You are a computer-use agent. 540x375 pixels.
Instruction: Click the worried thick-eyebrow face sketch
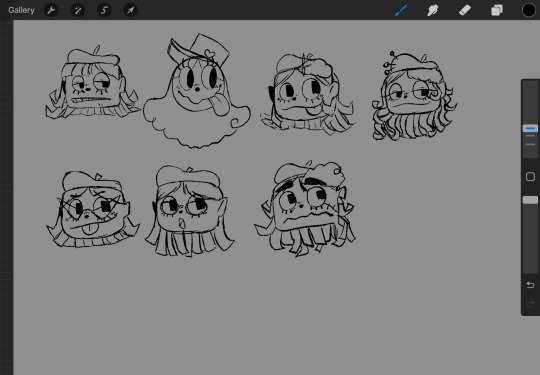[305, 209]
